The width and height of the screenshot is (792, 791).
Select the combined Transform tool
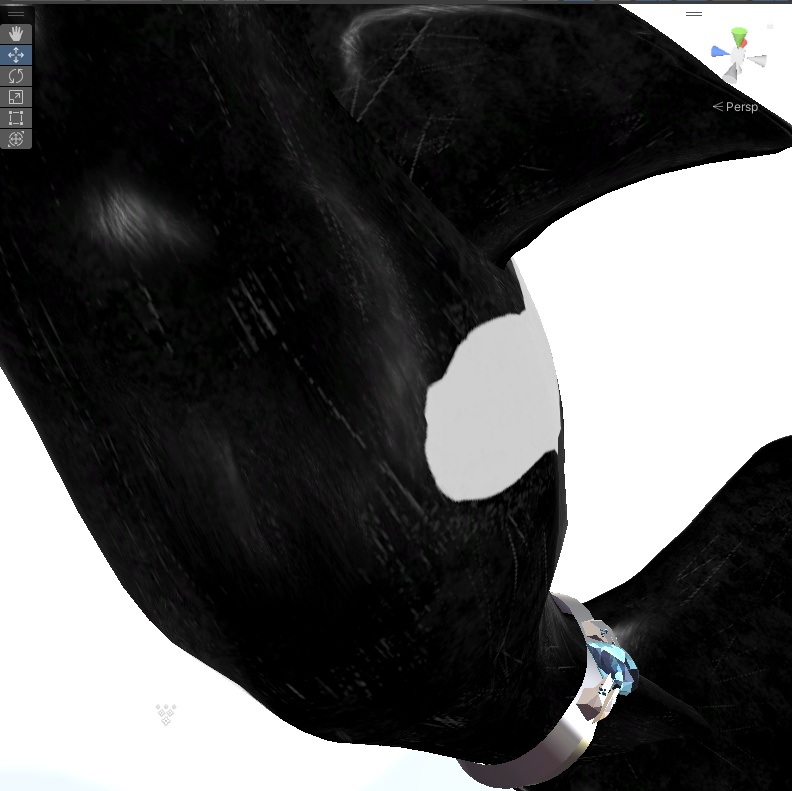click(16, 138)
